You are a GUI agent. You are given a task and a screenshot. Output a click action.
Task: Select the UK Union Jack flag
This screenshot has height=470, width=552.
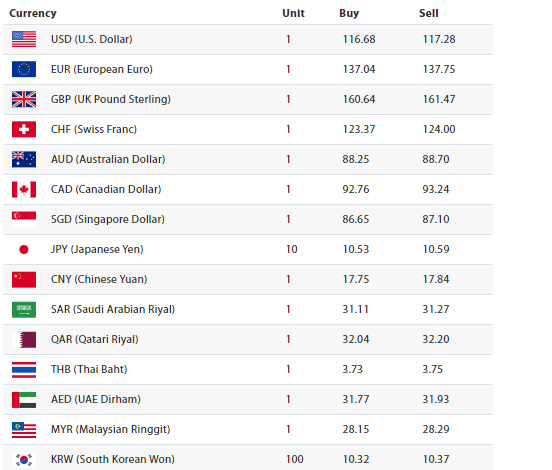tap(24, 99)
